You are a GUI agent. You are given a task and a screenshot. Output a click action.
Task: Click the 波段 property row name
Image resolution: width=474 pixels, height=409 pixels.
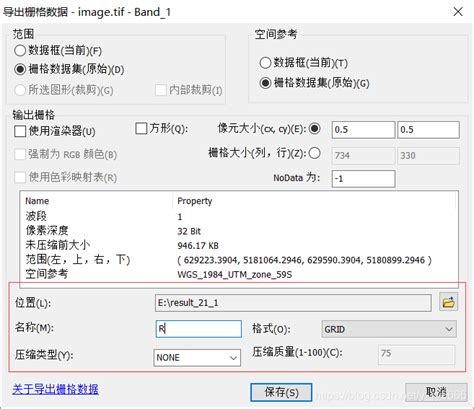pos(36,216)
